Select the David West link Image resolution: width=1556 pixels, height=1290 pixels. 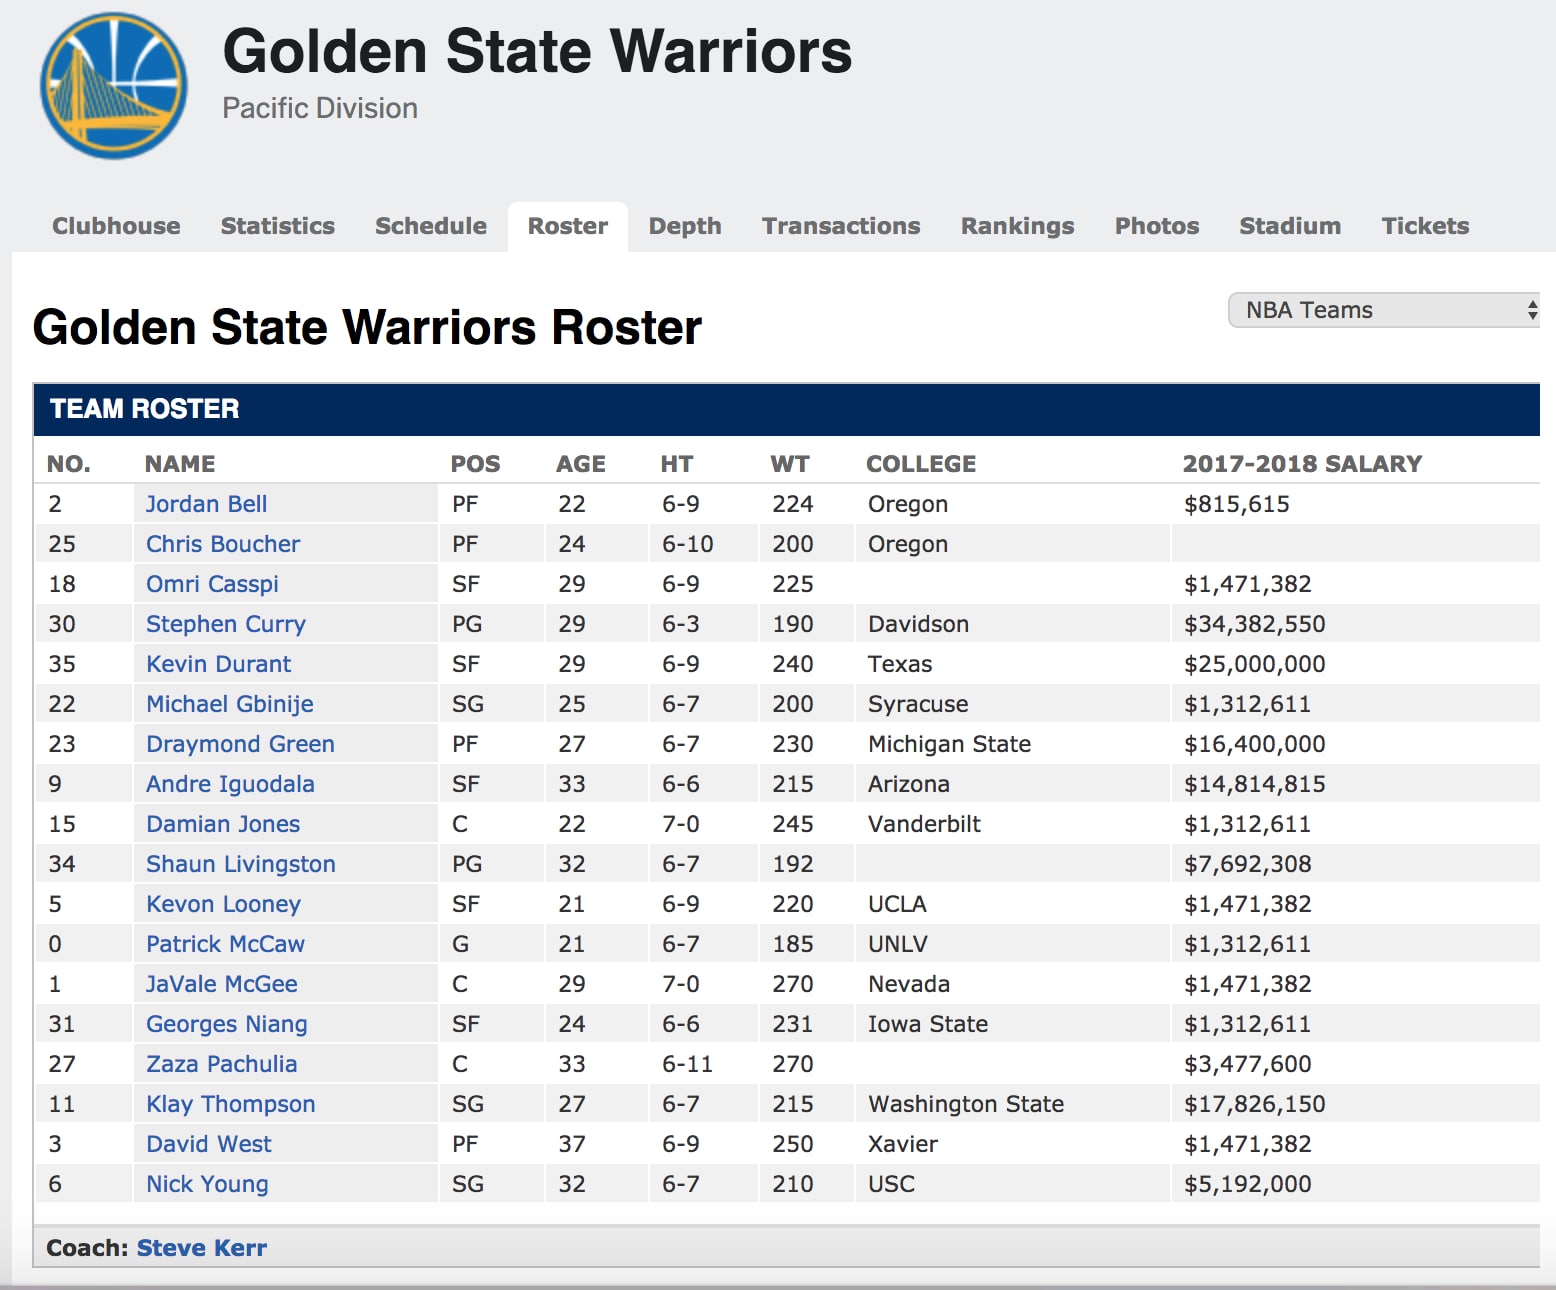[x=209, y=1144]
